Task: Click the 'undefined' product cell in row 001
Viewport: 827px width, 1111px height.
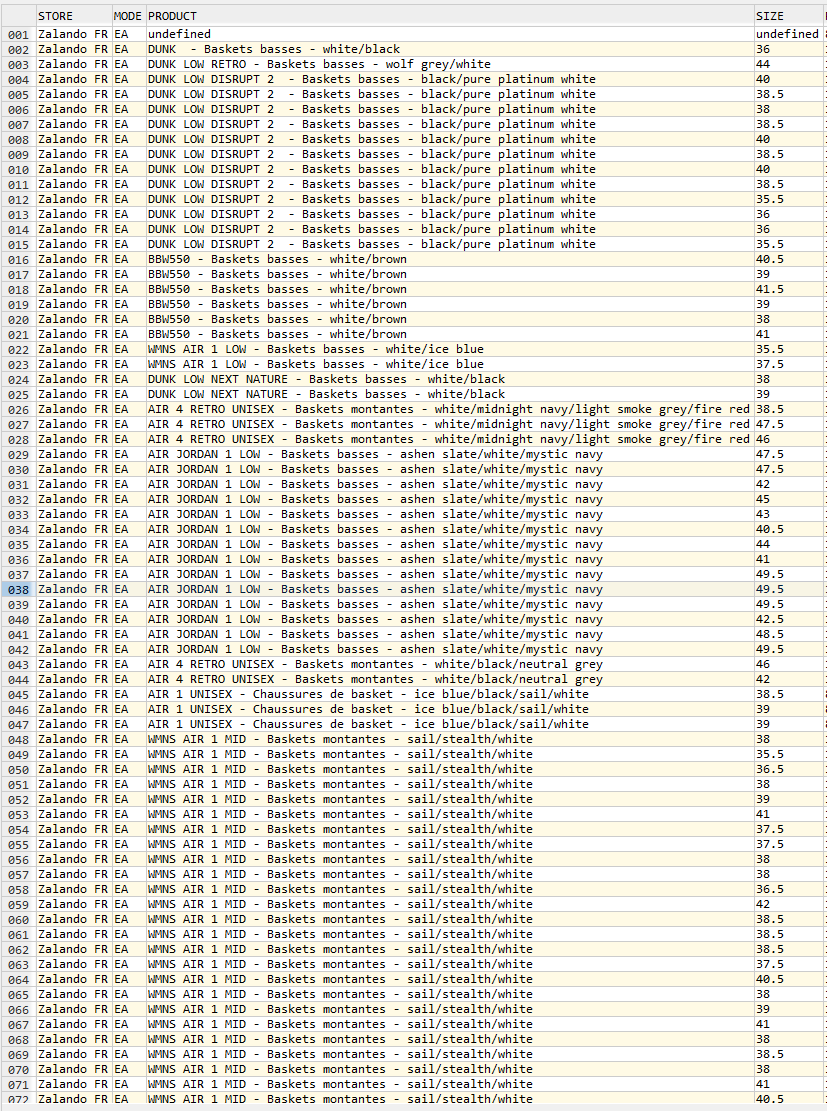Action: (x=449, y=34)
